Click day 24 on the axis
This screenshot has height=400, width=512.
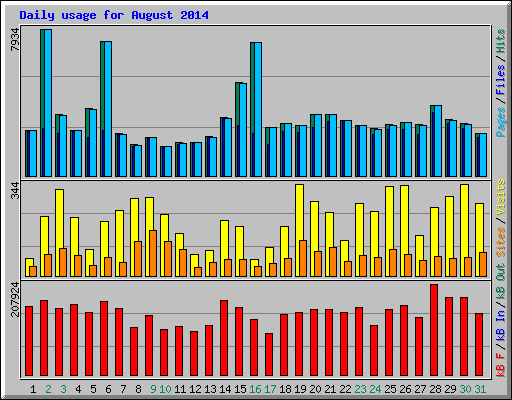[375, 389]
